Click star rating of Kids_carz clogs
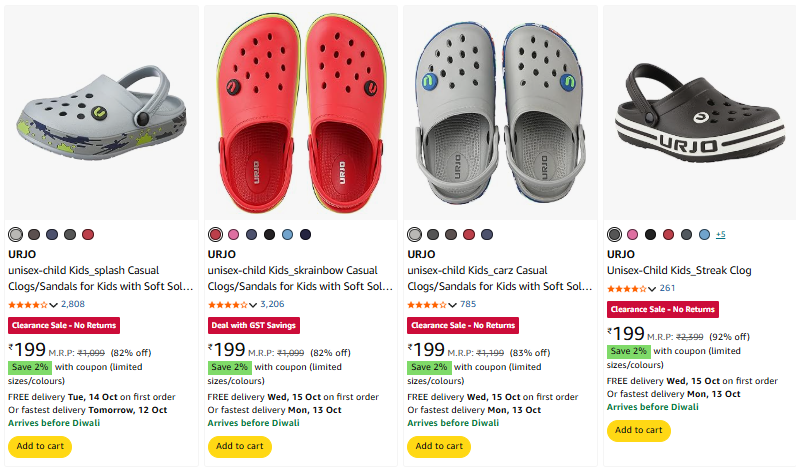 click(x=428, y=304)
